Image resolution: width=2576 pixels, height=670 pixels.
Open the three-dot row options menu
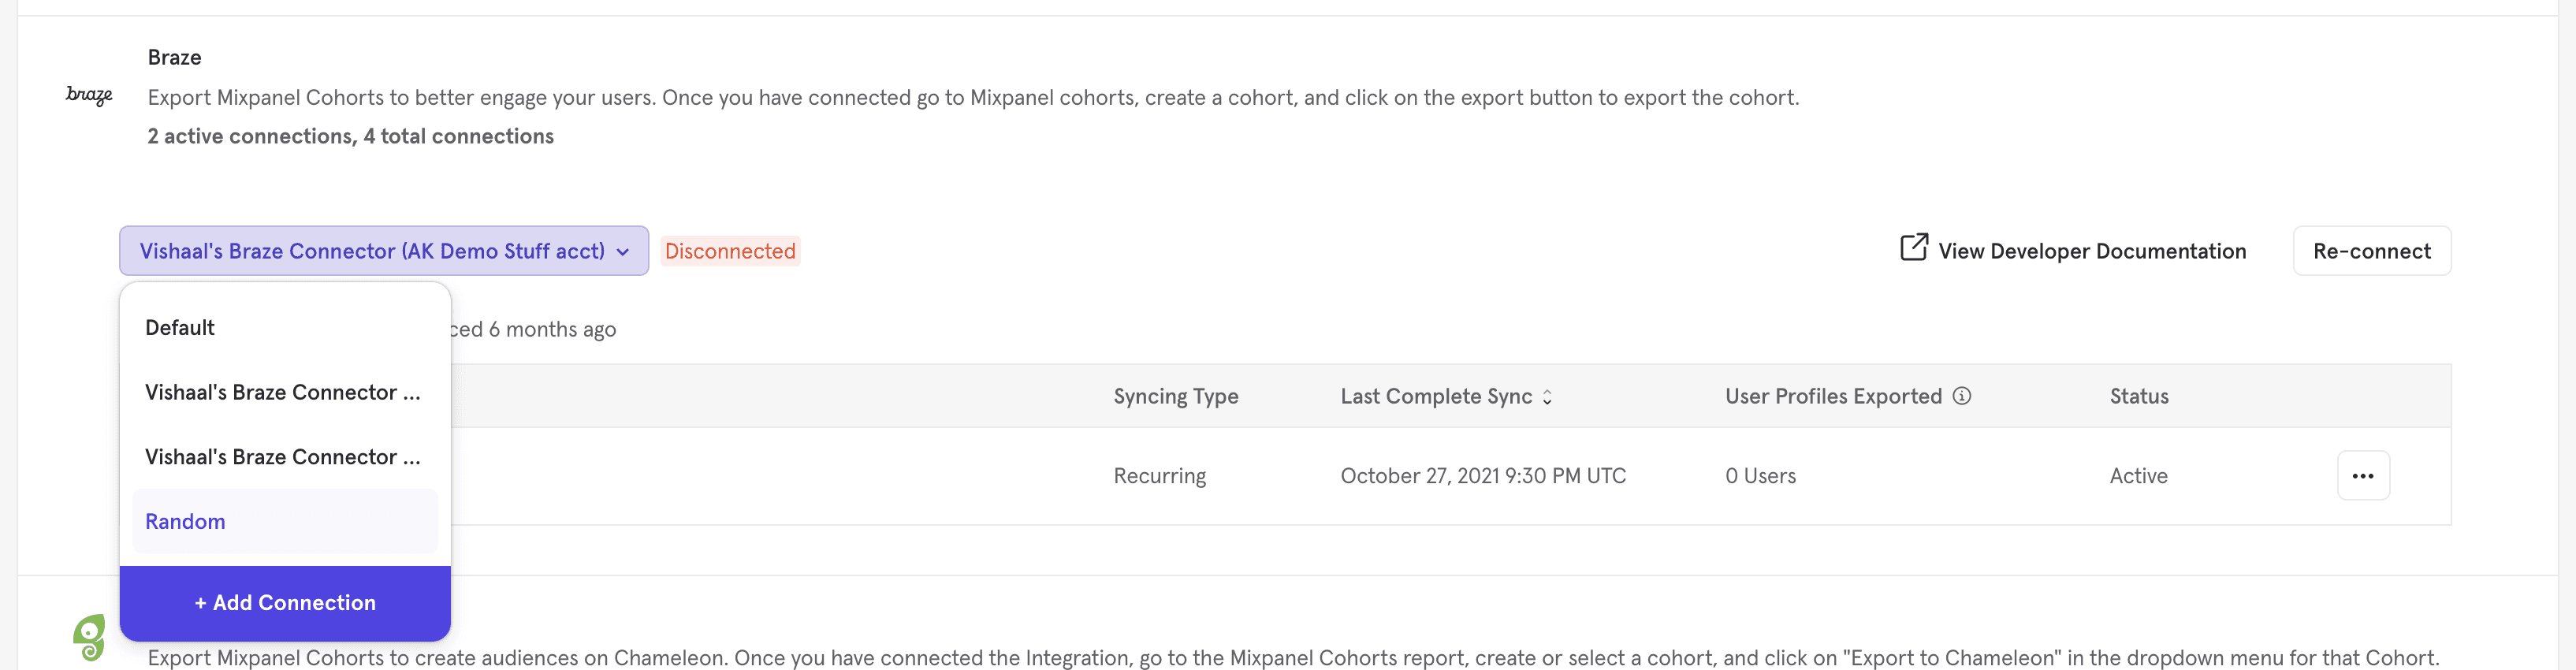pos(2362,476)
